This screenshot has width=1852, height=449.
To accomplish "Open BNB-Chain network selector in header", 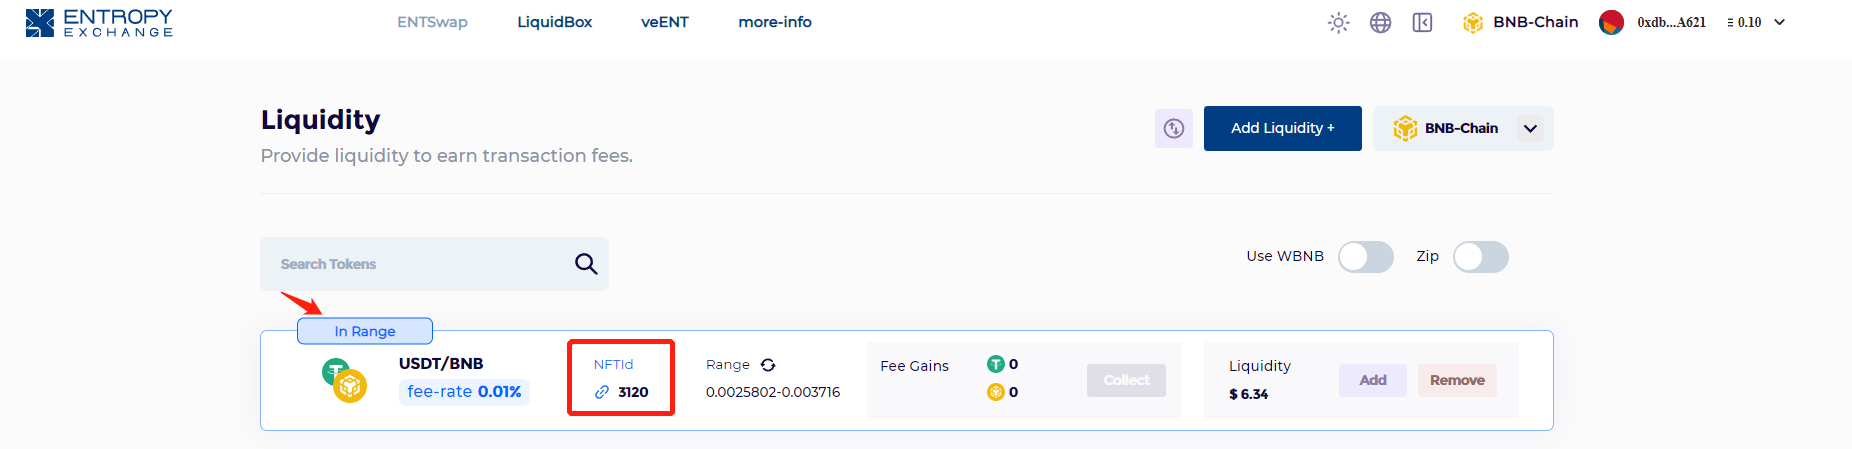I will 1520,22.
